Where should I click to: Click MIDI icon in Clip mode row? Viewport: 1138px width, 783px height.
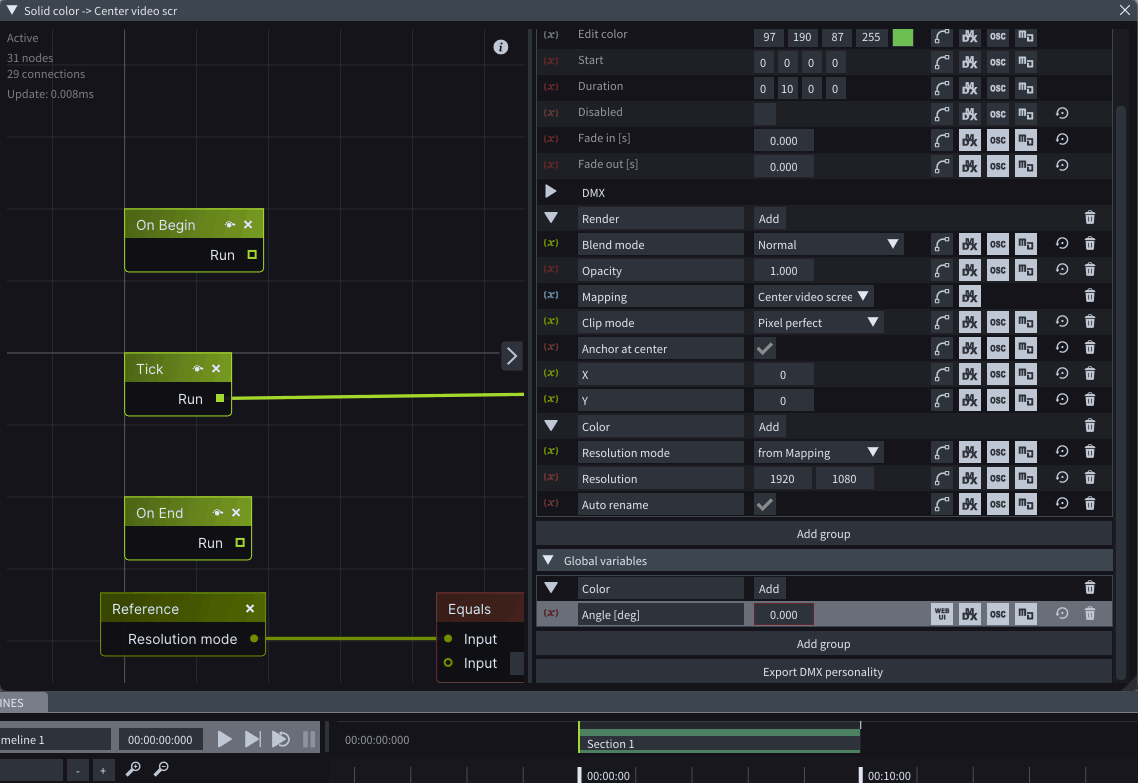pyautogui.click(x=1025, y=323)
